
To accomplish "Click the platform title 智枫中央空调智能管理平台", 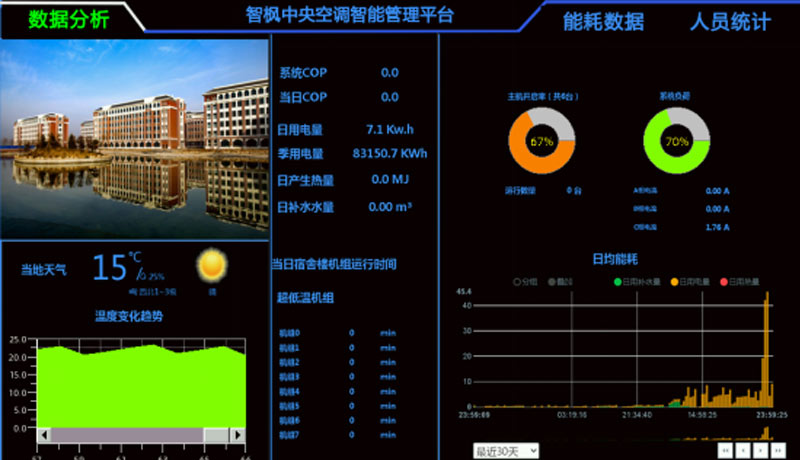I will click(x=350, y=15).
